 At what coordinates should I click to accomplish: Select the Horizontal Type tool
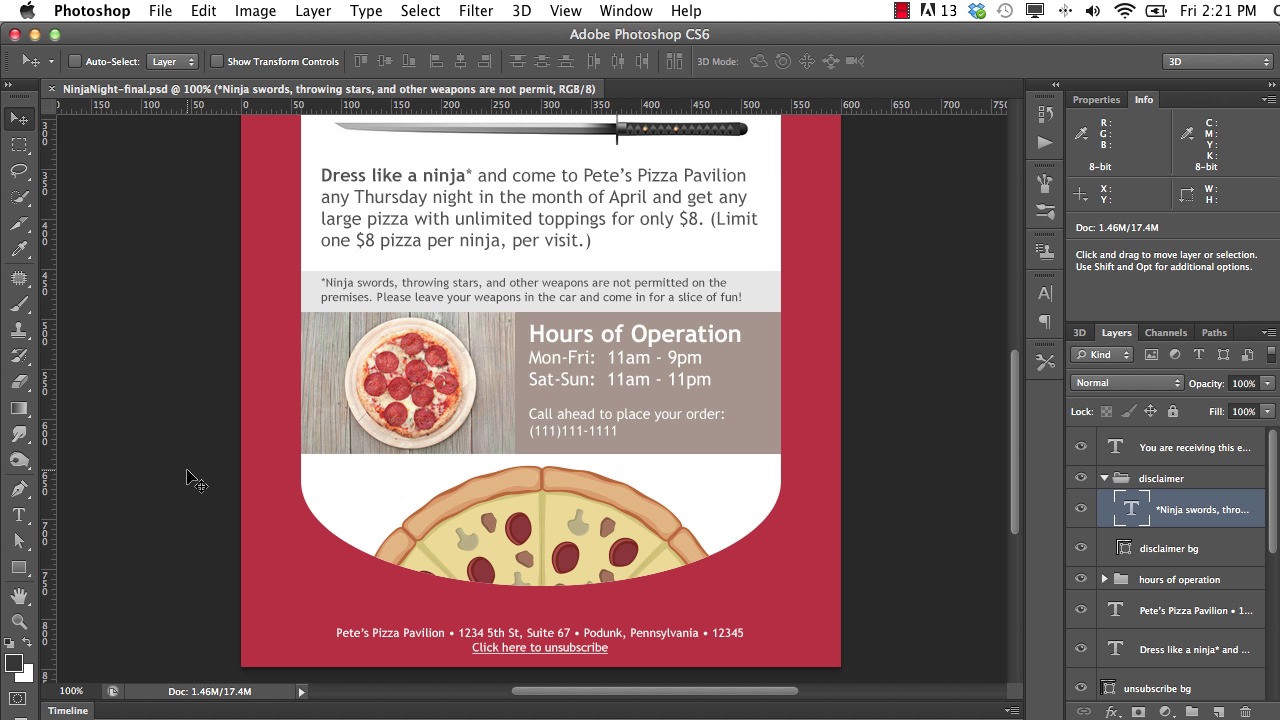pos(19,515)
